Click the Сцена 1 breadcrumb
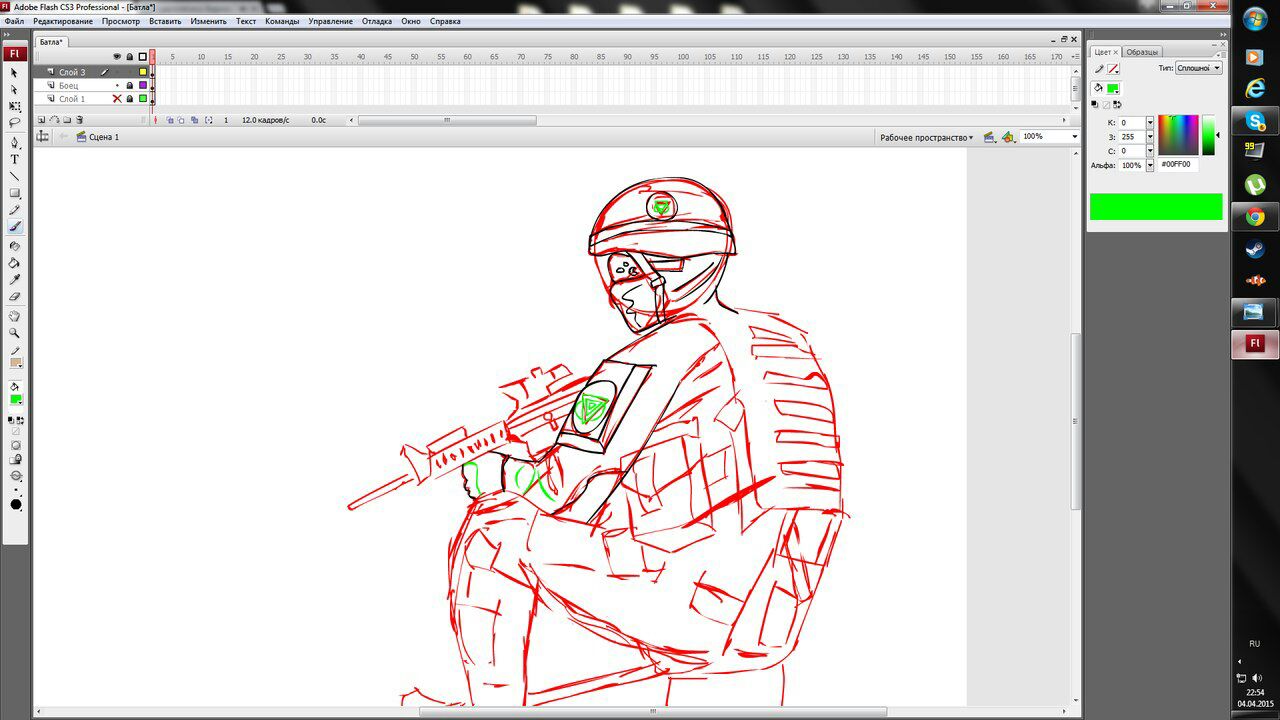Image resolution: width=1280 pixels, height=720 pixels. tap(103, 137)
